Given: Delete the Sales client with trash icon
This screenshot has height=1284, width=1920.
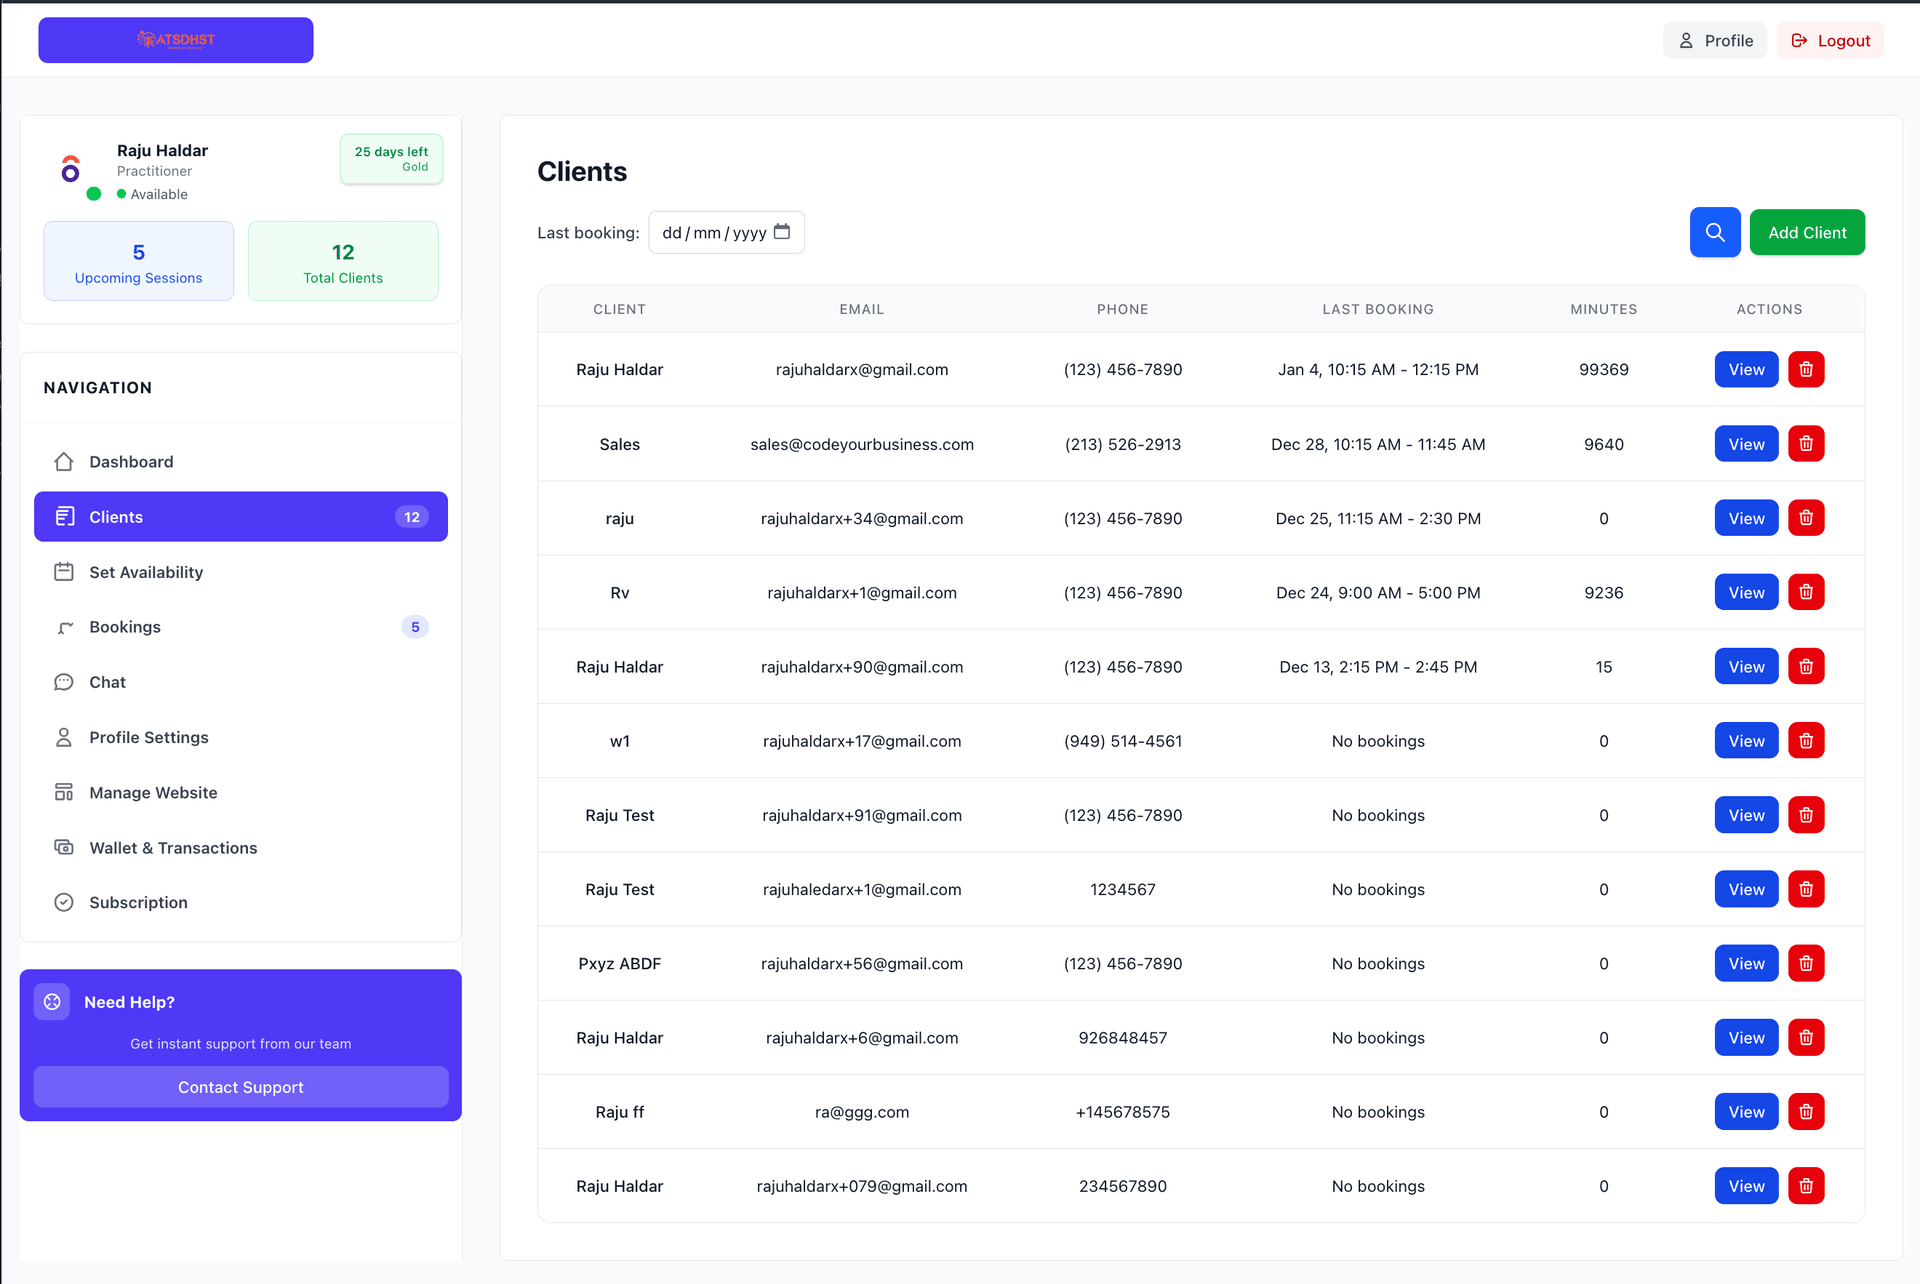Looking at the screenshot, I should (1805, 444).
